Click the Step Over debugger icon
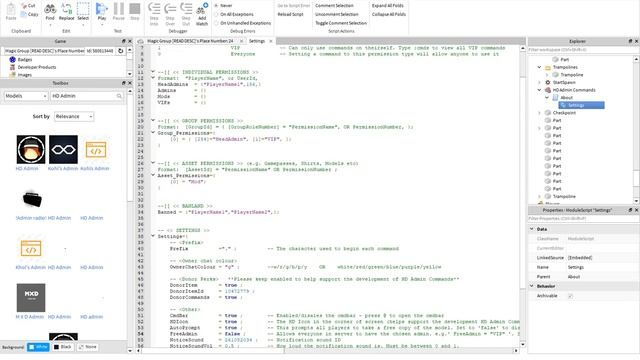This screenshot has width=640, height=360. 170,13
